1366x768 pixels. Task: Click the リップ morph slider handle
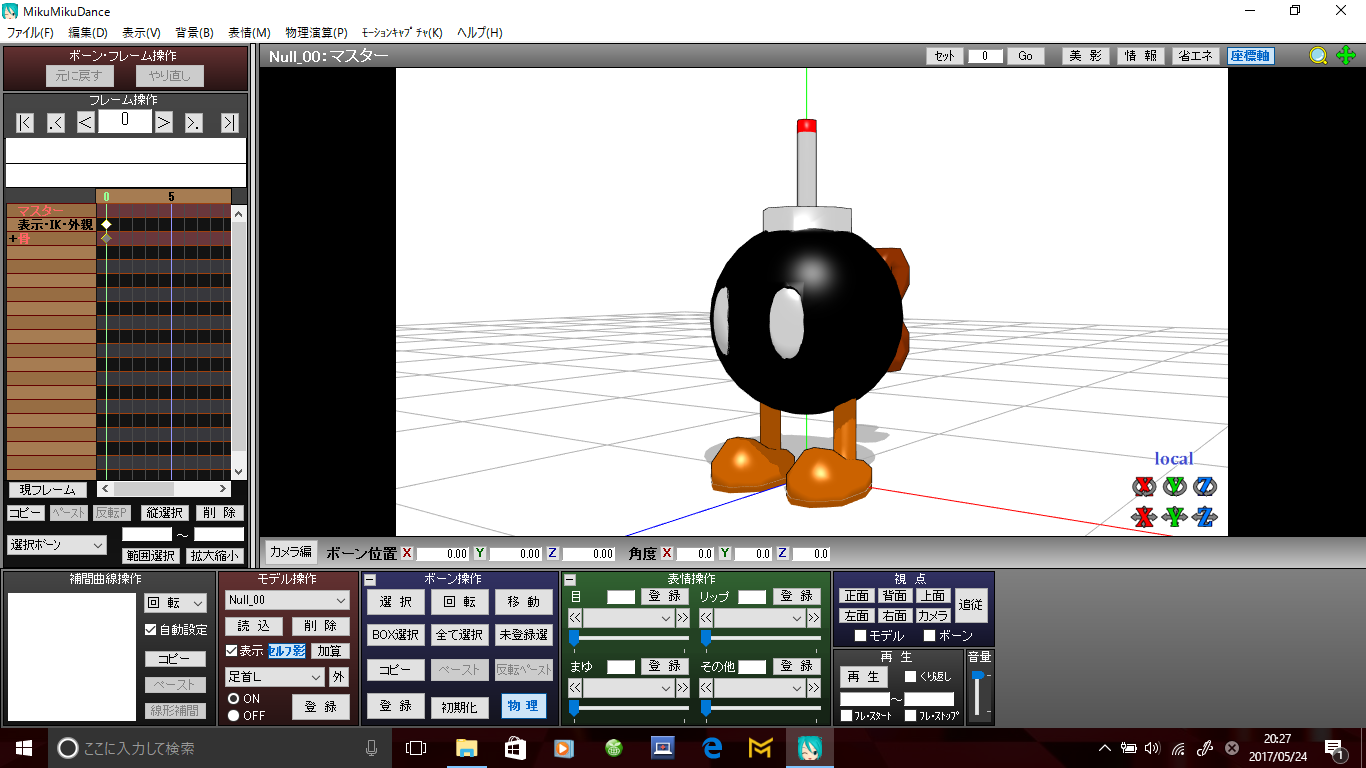click(706, 637)
